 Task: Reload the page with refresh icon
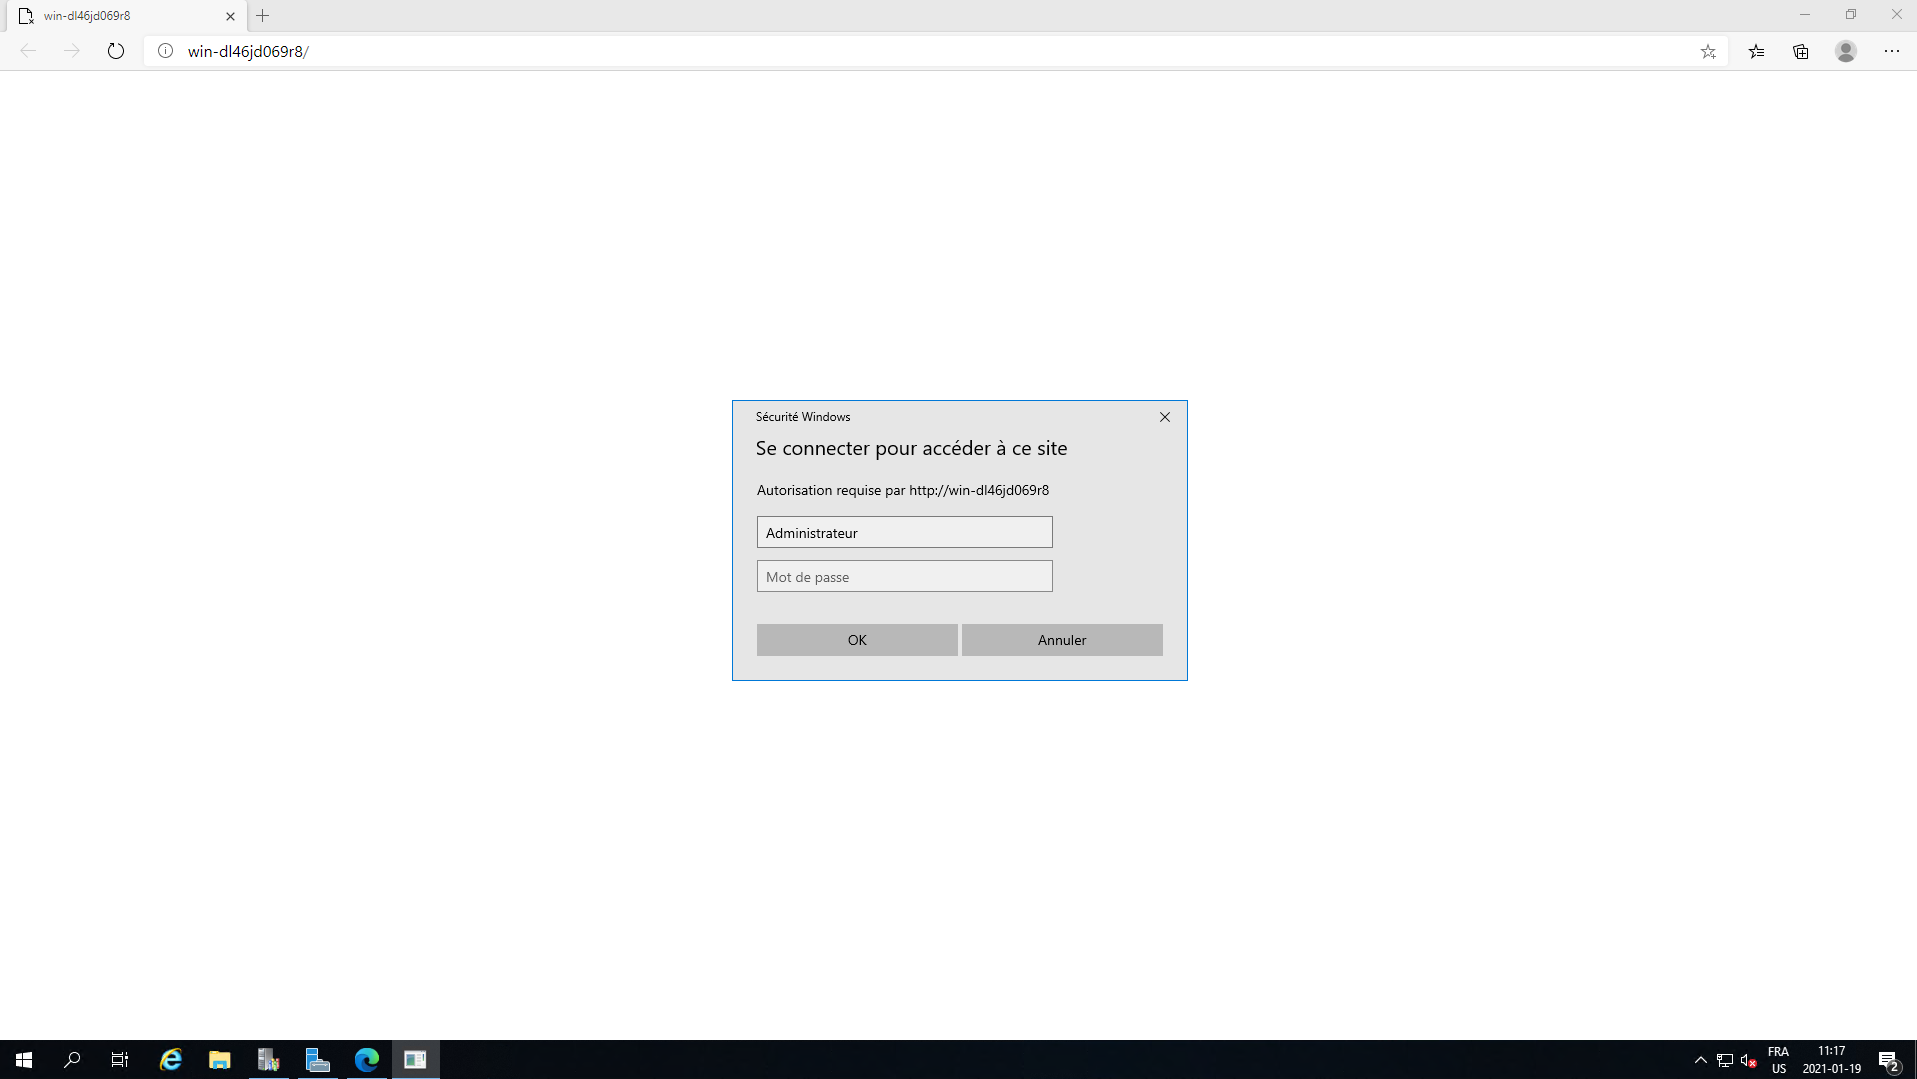tap(116, 51)
